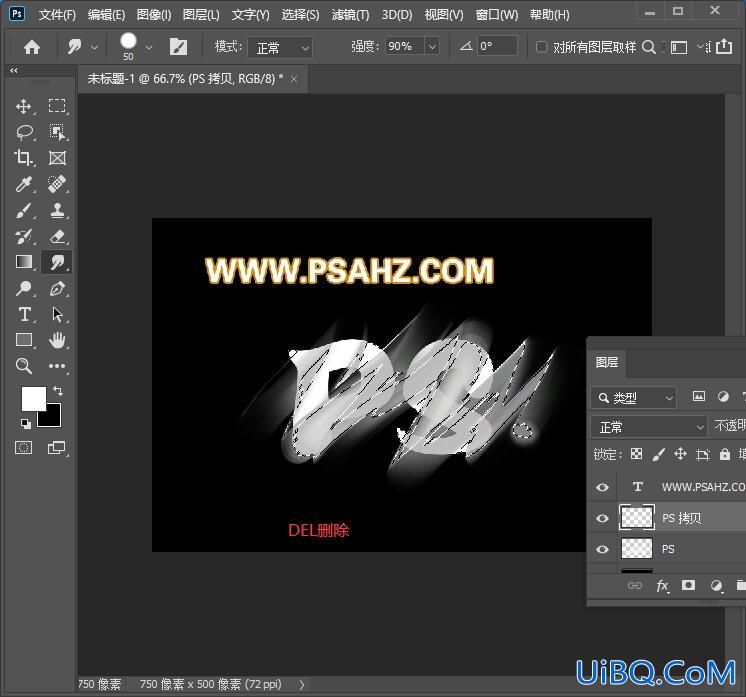This screenshot has width=746, height=697.
Task: Select the Zoom tool
Action: point(24,366)
